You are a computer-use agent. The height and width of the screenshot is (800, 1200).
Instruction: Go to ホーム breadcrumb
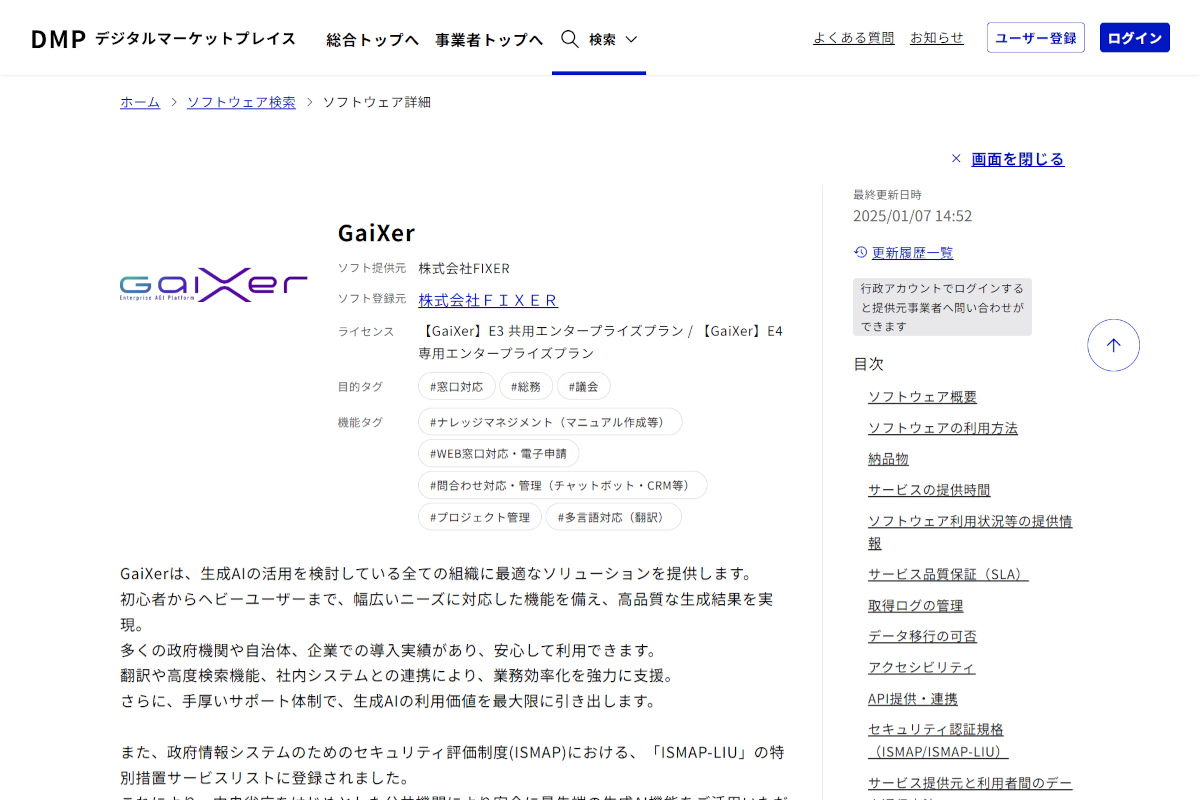click(140, 102)
